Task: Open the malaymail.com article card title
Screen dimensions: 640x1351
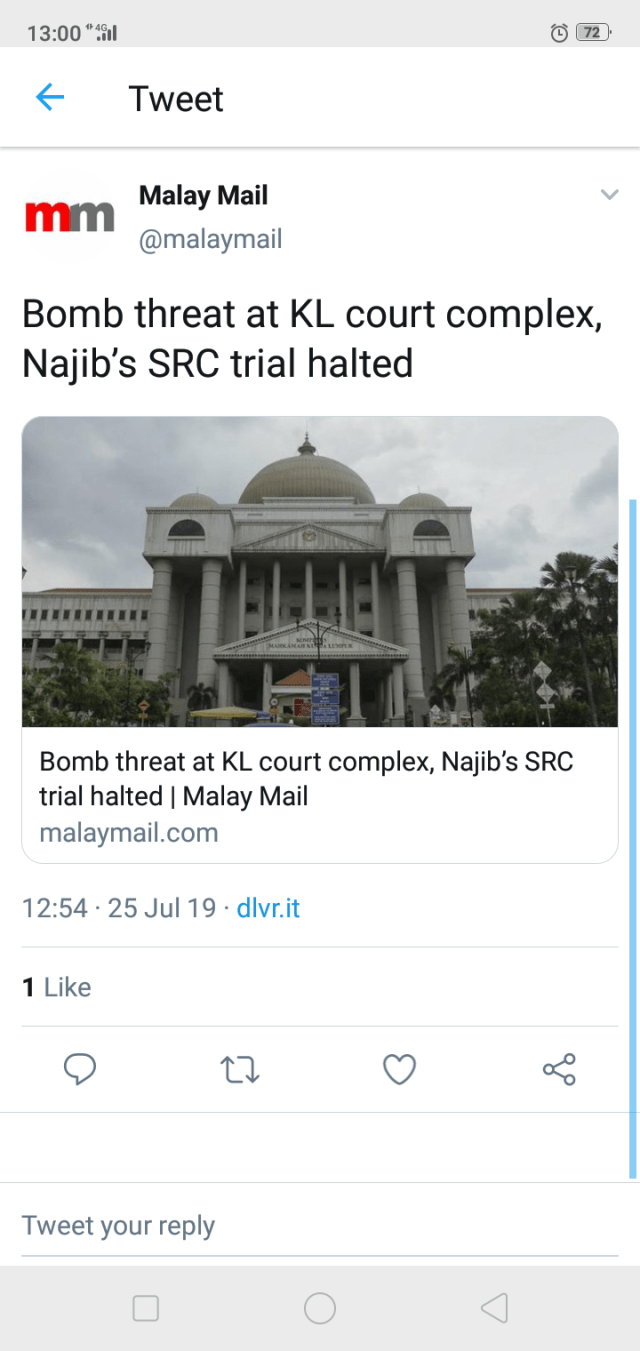Action: tap(306, 778)
